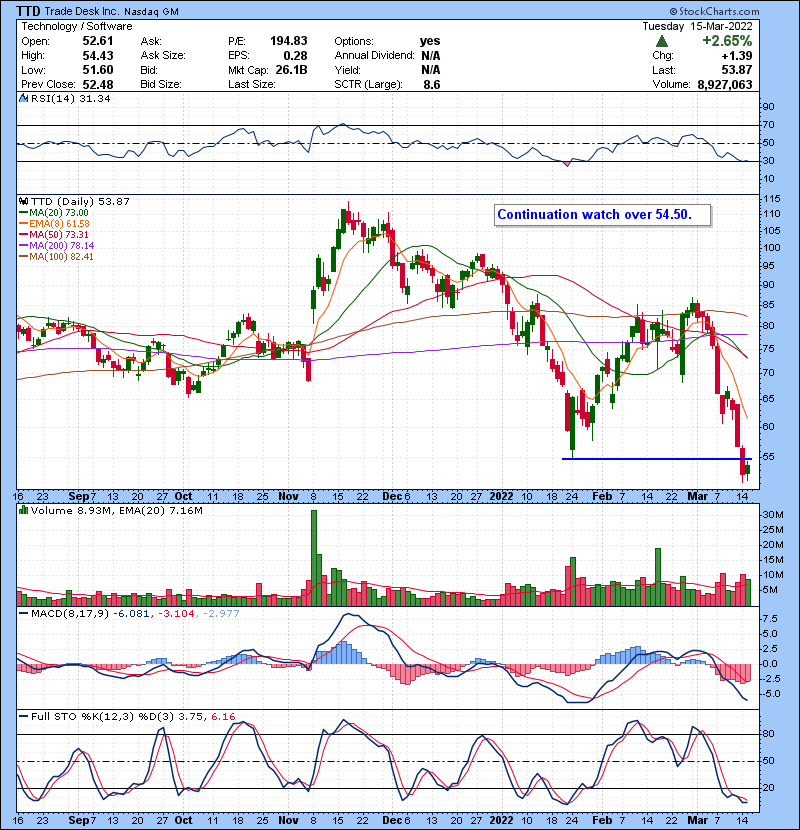Click the candlestick icon beside TTD (Daily)
Screen dimensions: 800x830
(23, 202)
